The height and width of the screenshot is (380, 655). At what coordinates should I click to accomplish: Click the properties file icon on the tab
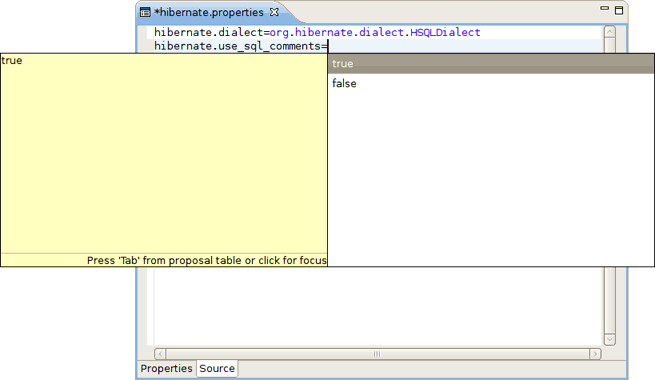click(145, 12)
